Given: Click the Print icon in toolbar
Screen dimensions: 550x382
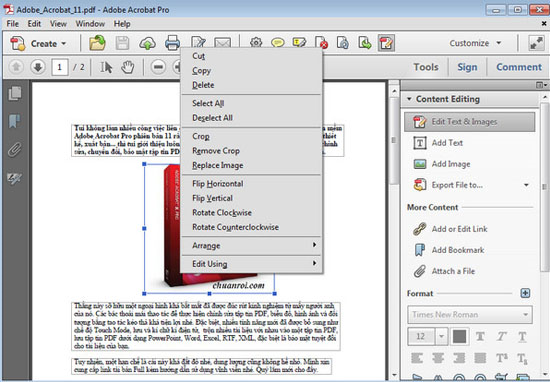Looking at the screenshot, I should (x=172, y=43).
